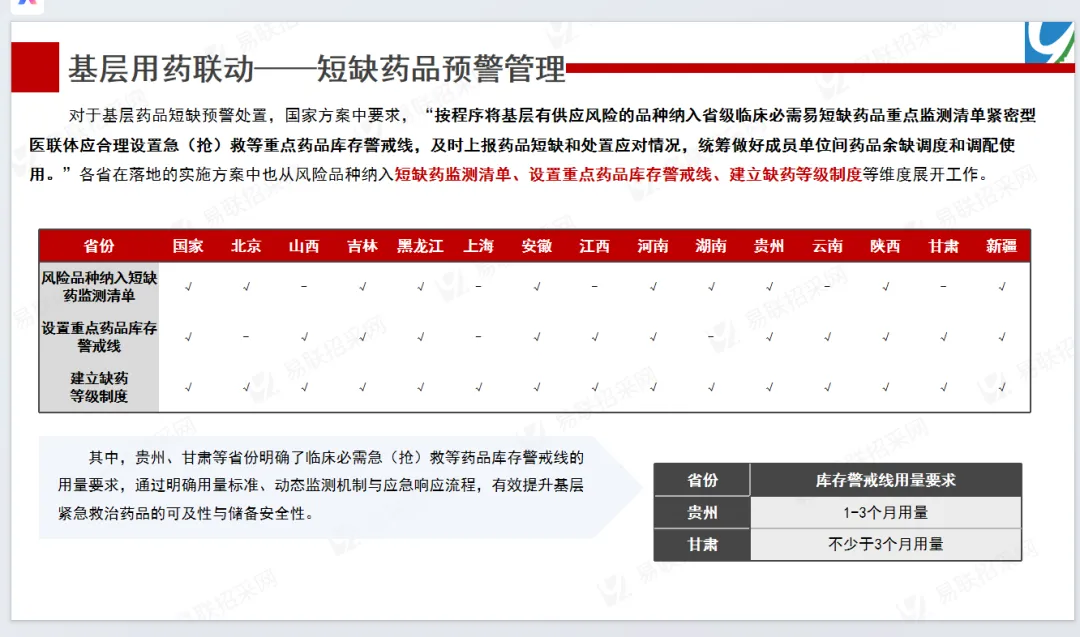Select the '河南' column header

(x=653, y=246)
